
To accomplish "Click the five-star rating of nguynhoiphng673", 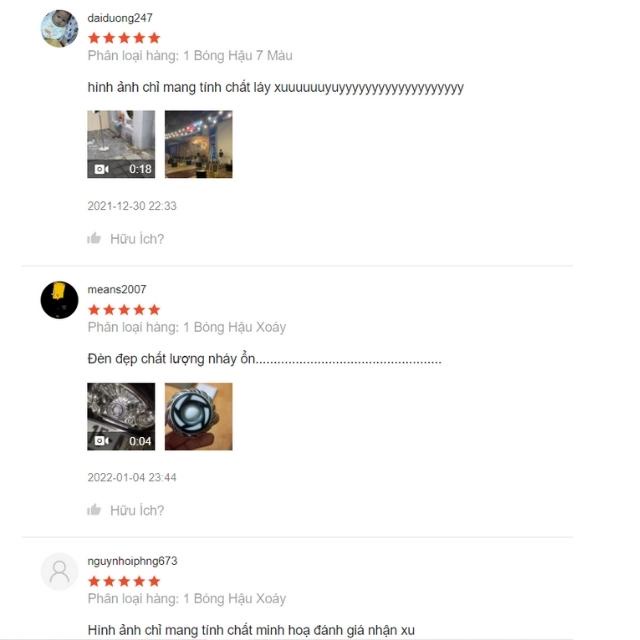I will [x=124, y=581].
